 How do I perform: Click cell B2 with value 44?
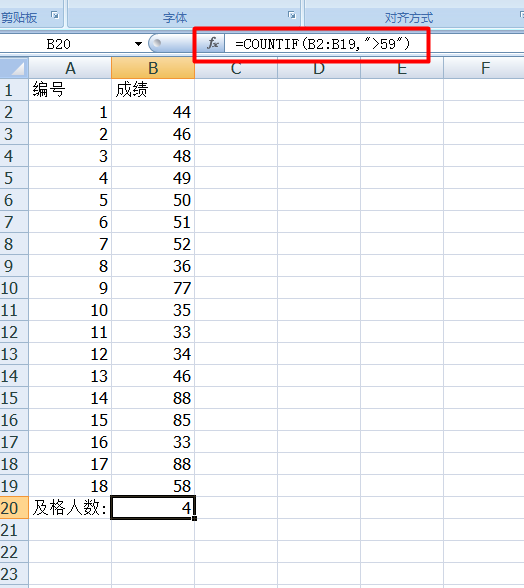click(x=153, y=112)
